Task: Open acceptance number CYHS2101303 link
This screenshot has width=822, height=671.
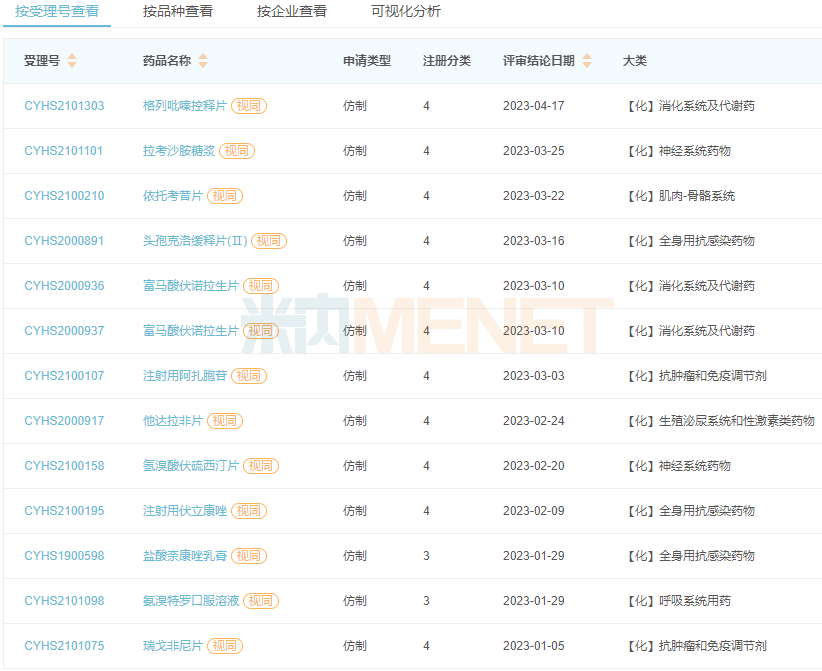Action: pos(64,106)
